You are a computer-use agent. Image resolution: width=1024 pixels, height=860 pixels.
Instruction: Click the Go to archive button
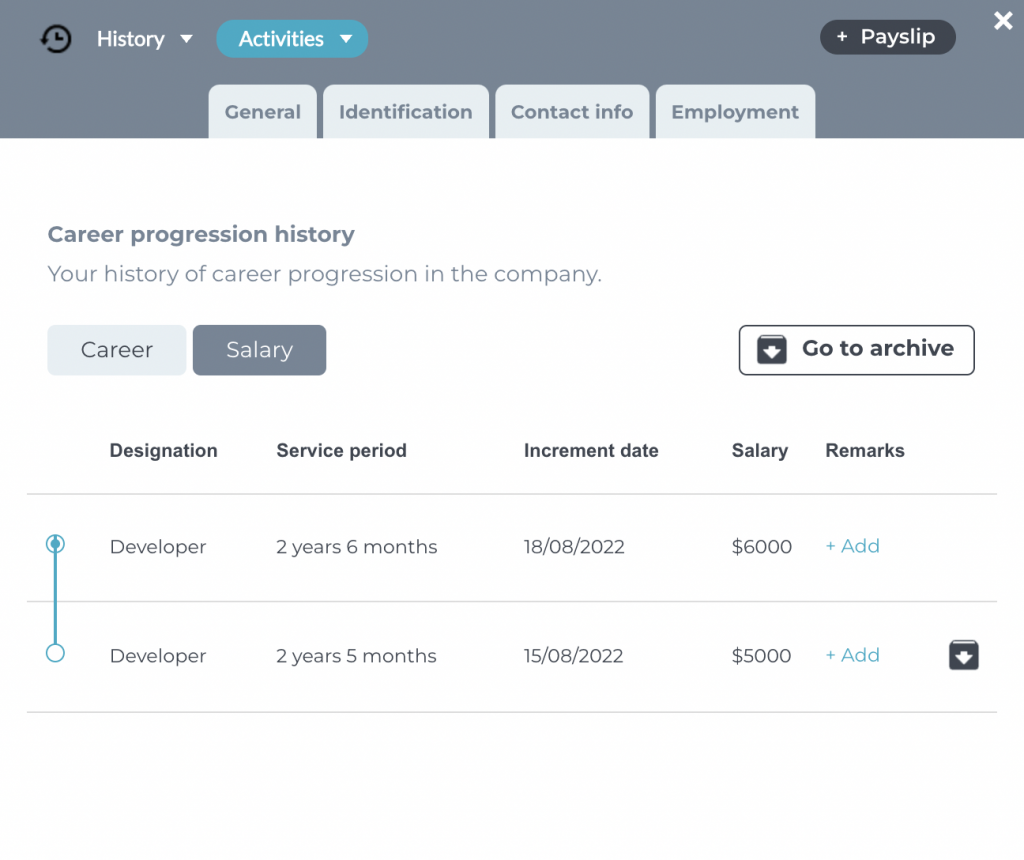pyautogui.click(x=856, y=350)
